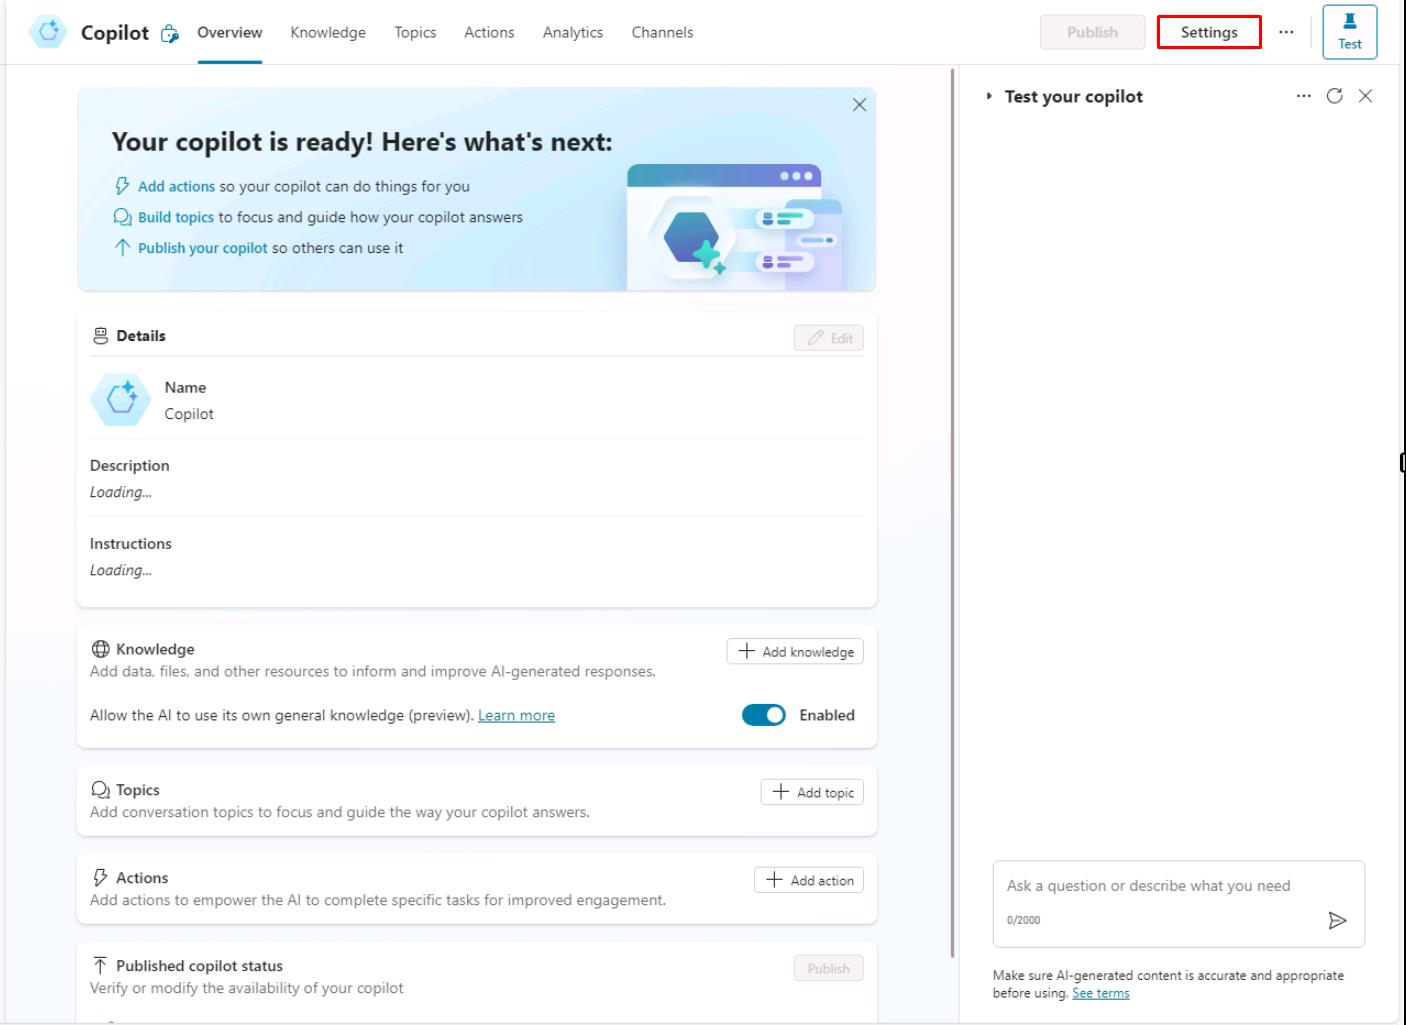Click the Add topic button
1406x1025 pixels.
click(813, 793)
